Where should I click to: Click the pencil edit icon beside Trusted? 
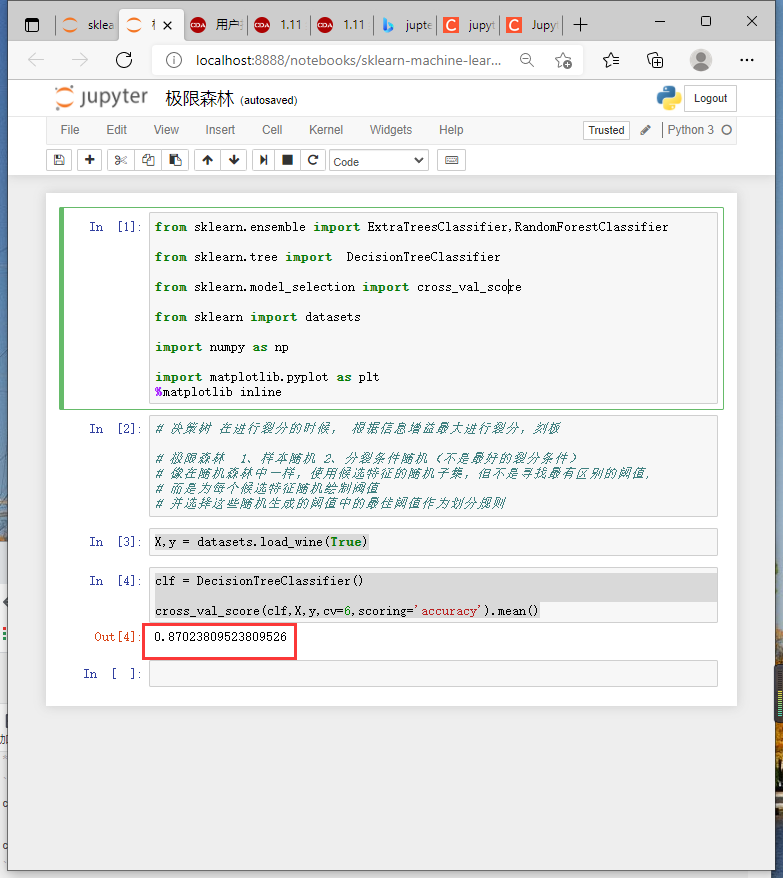pos(645,130)
